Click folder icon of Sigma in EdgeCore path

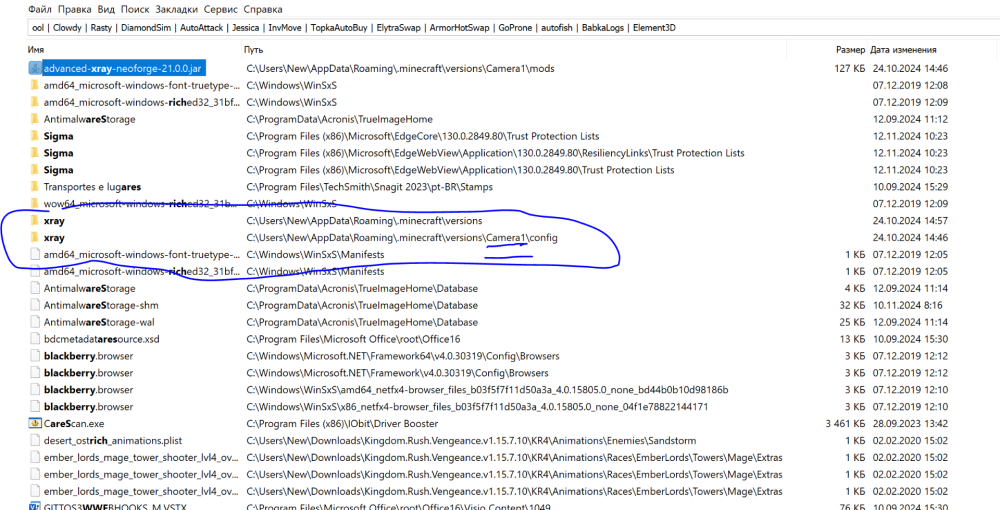(x=34, y=136)
